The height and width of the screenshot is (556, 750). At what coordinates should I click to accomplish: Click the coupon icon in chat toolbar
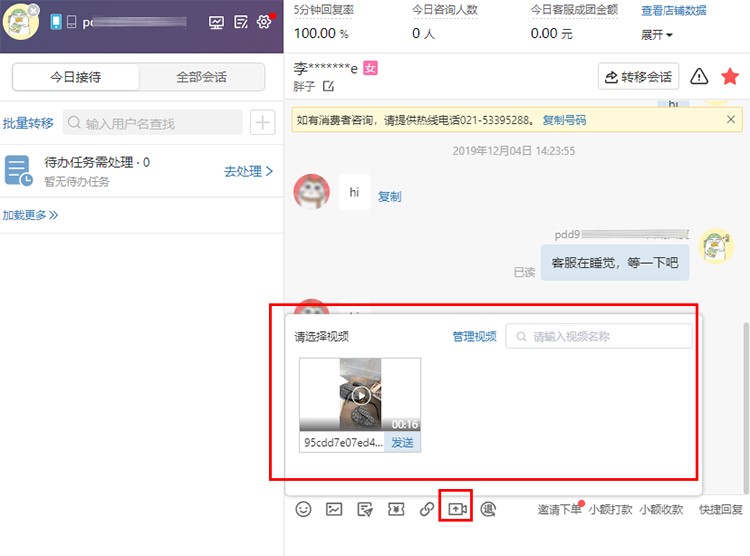396,509
